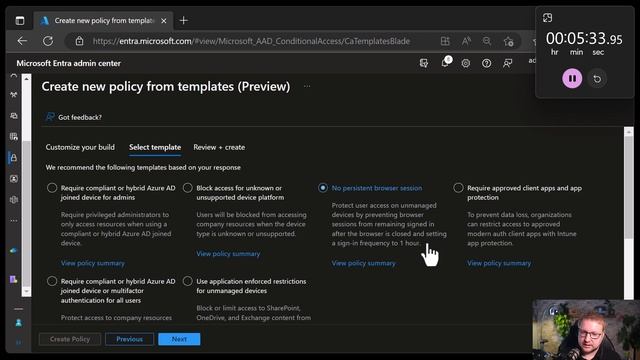Image resolution: width=640 pixels, height=360 pixels.
Task: Open the browser apps grid icon
Action: point(445,41)
